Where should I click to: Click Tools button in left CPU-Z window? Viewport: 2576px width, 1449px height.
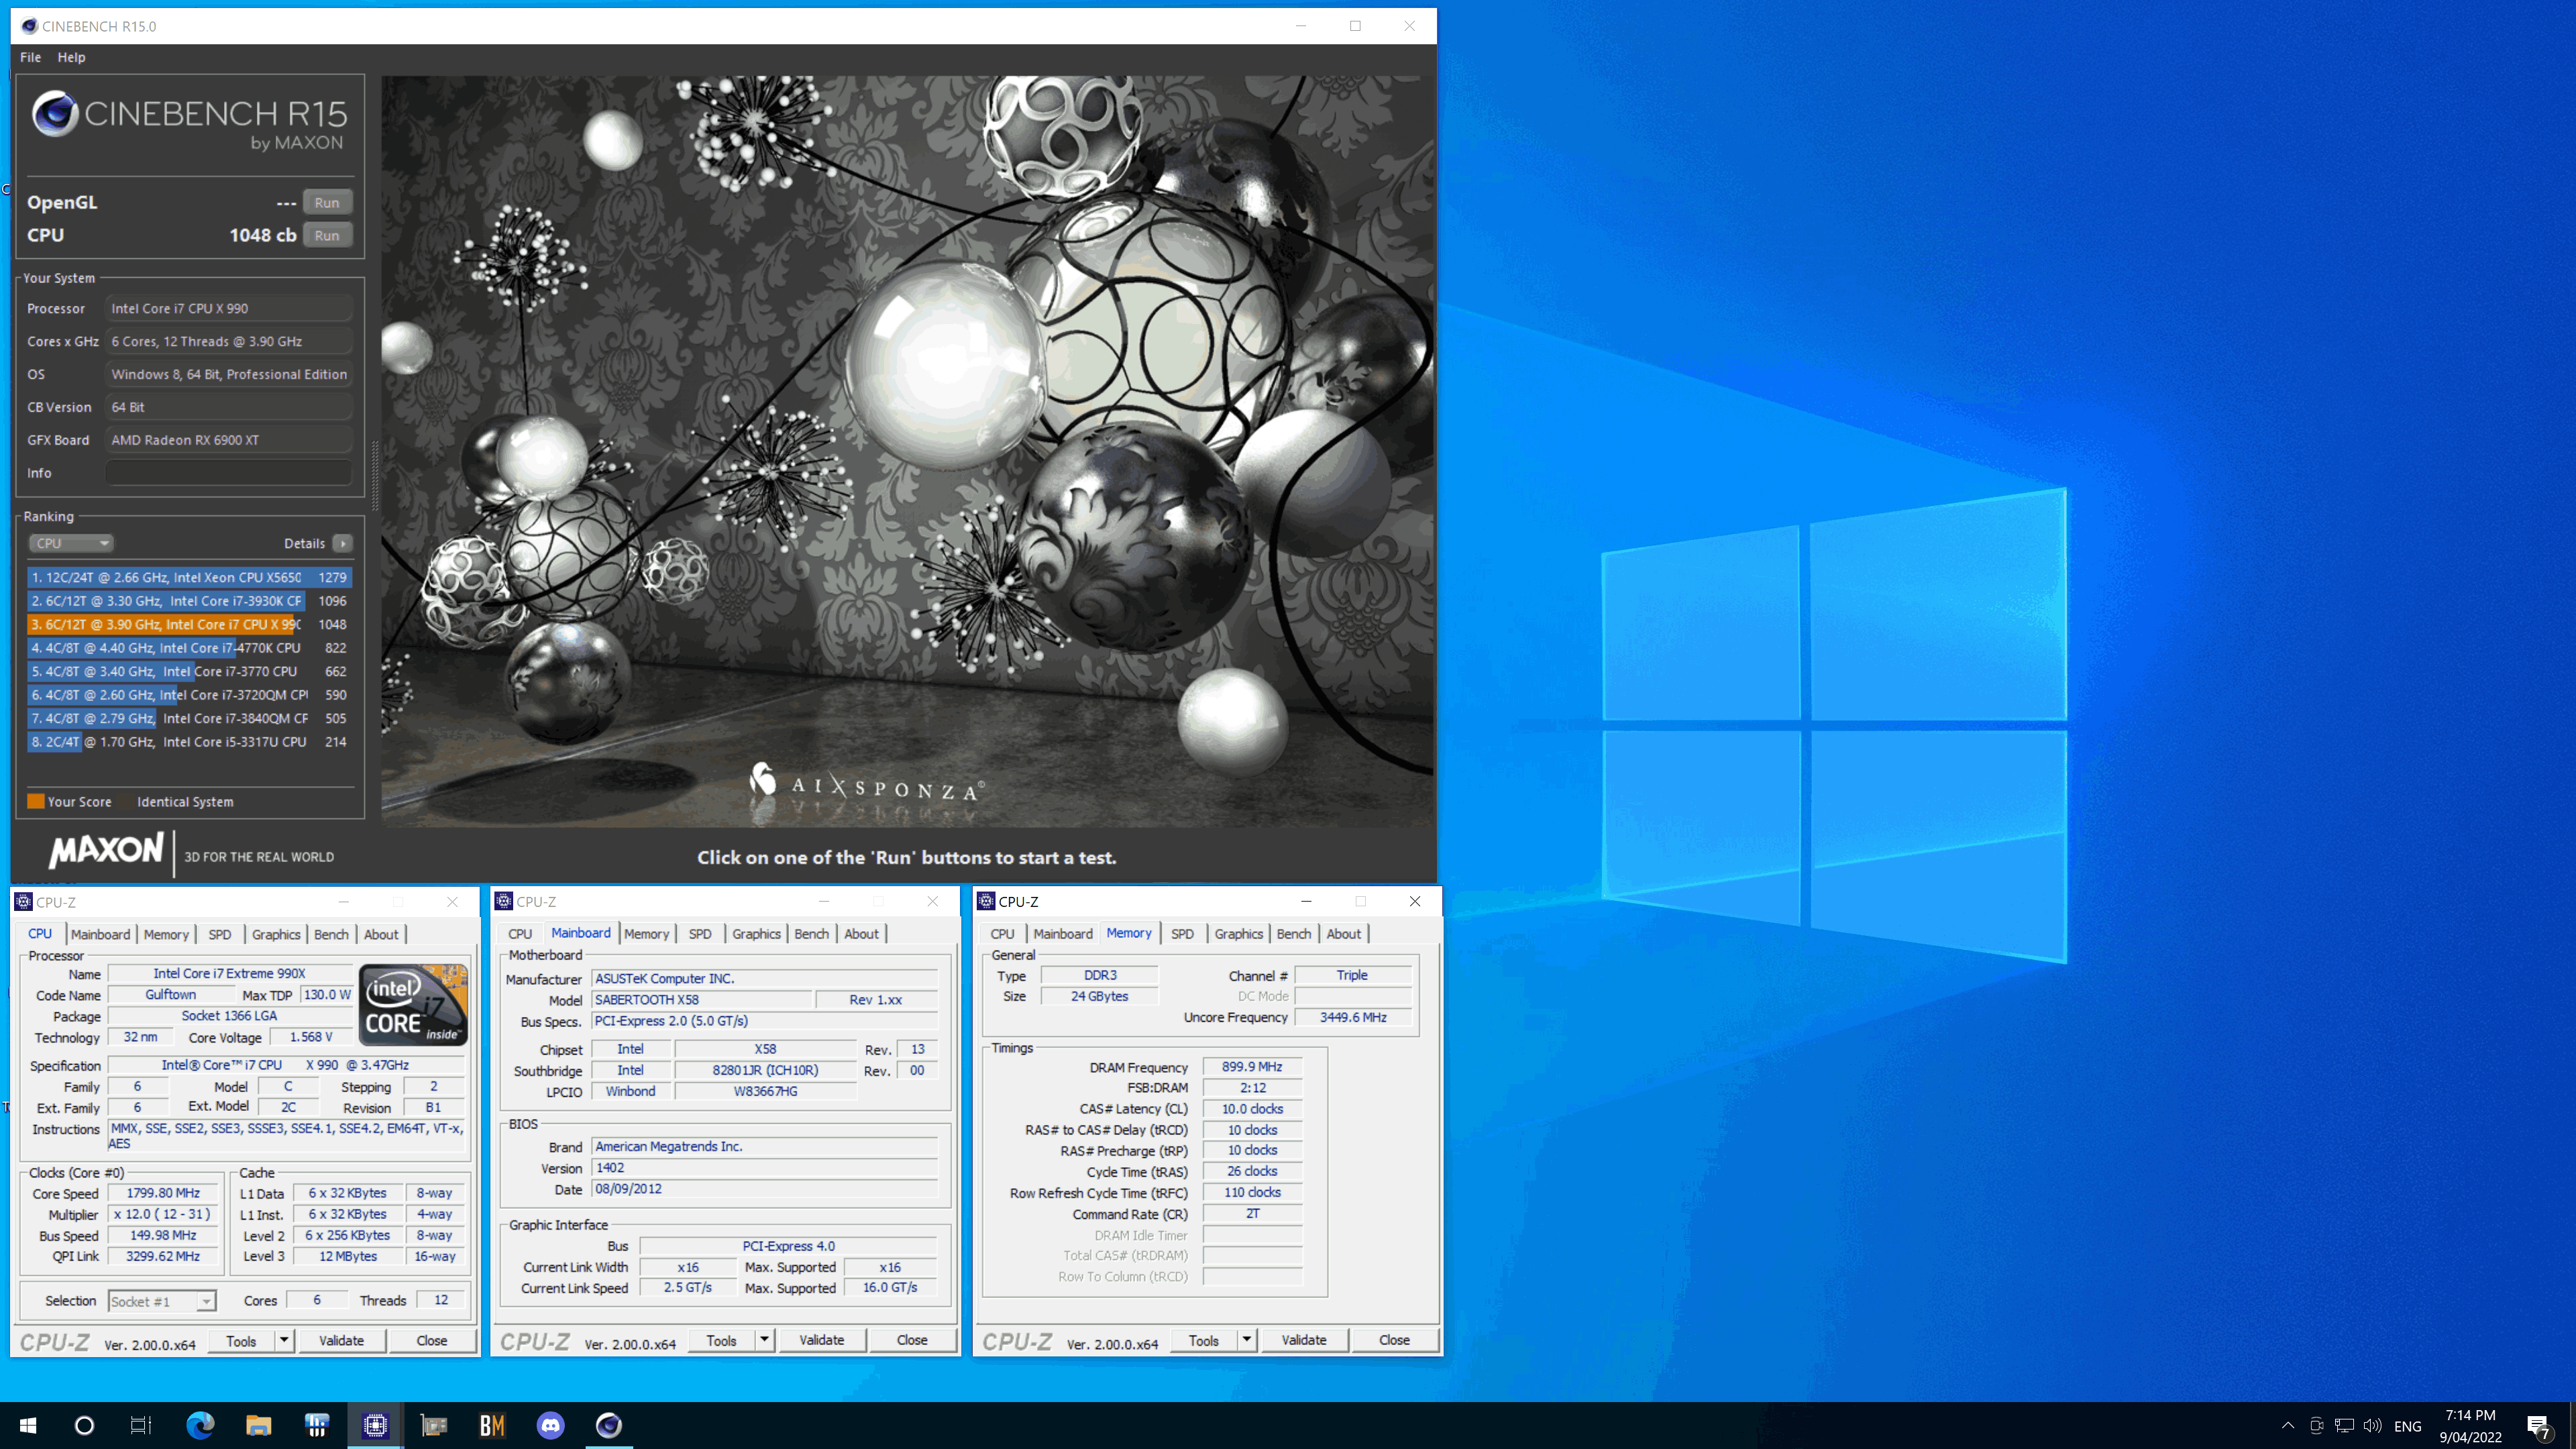click(241, 1341)
